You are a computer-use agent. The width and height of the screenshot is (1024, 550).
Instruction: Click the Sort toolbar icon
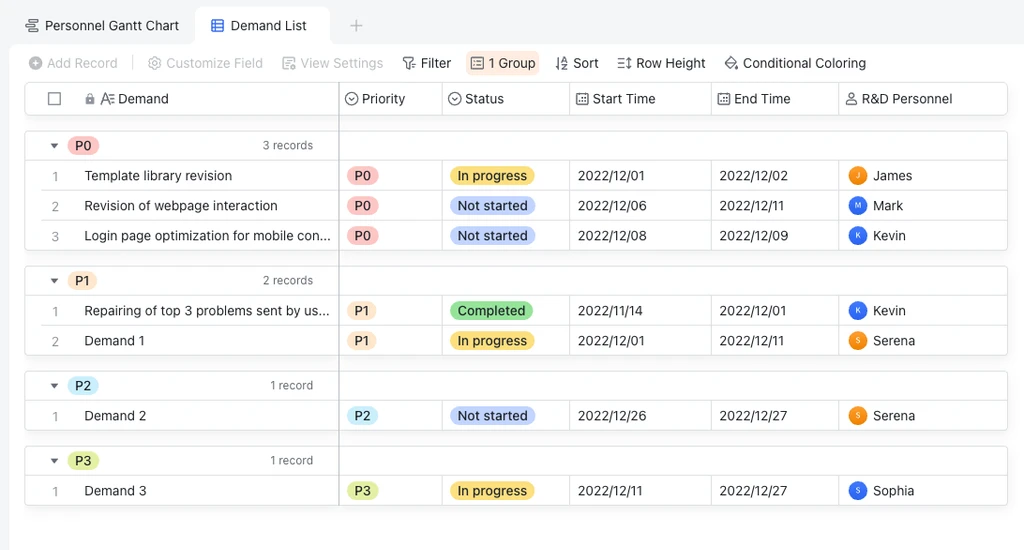click(562, 63)
